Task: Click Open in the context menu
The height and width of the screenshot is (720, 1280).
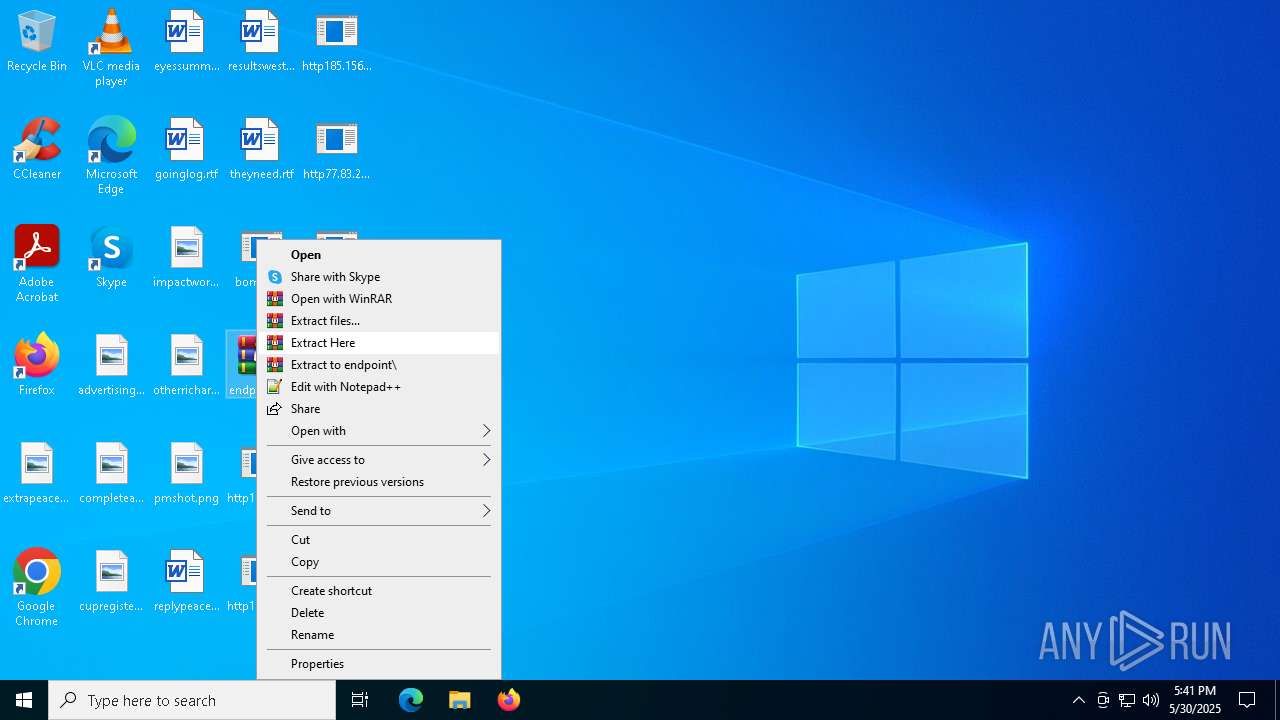Action: (379, 255)
